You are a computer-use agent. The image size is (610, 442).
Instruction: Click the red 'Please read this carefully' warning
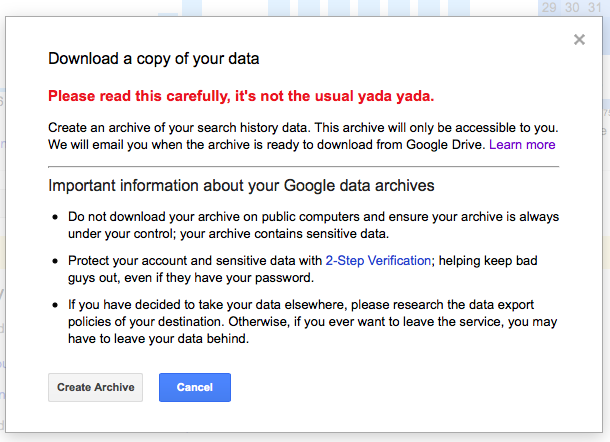tap(241, 96)
